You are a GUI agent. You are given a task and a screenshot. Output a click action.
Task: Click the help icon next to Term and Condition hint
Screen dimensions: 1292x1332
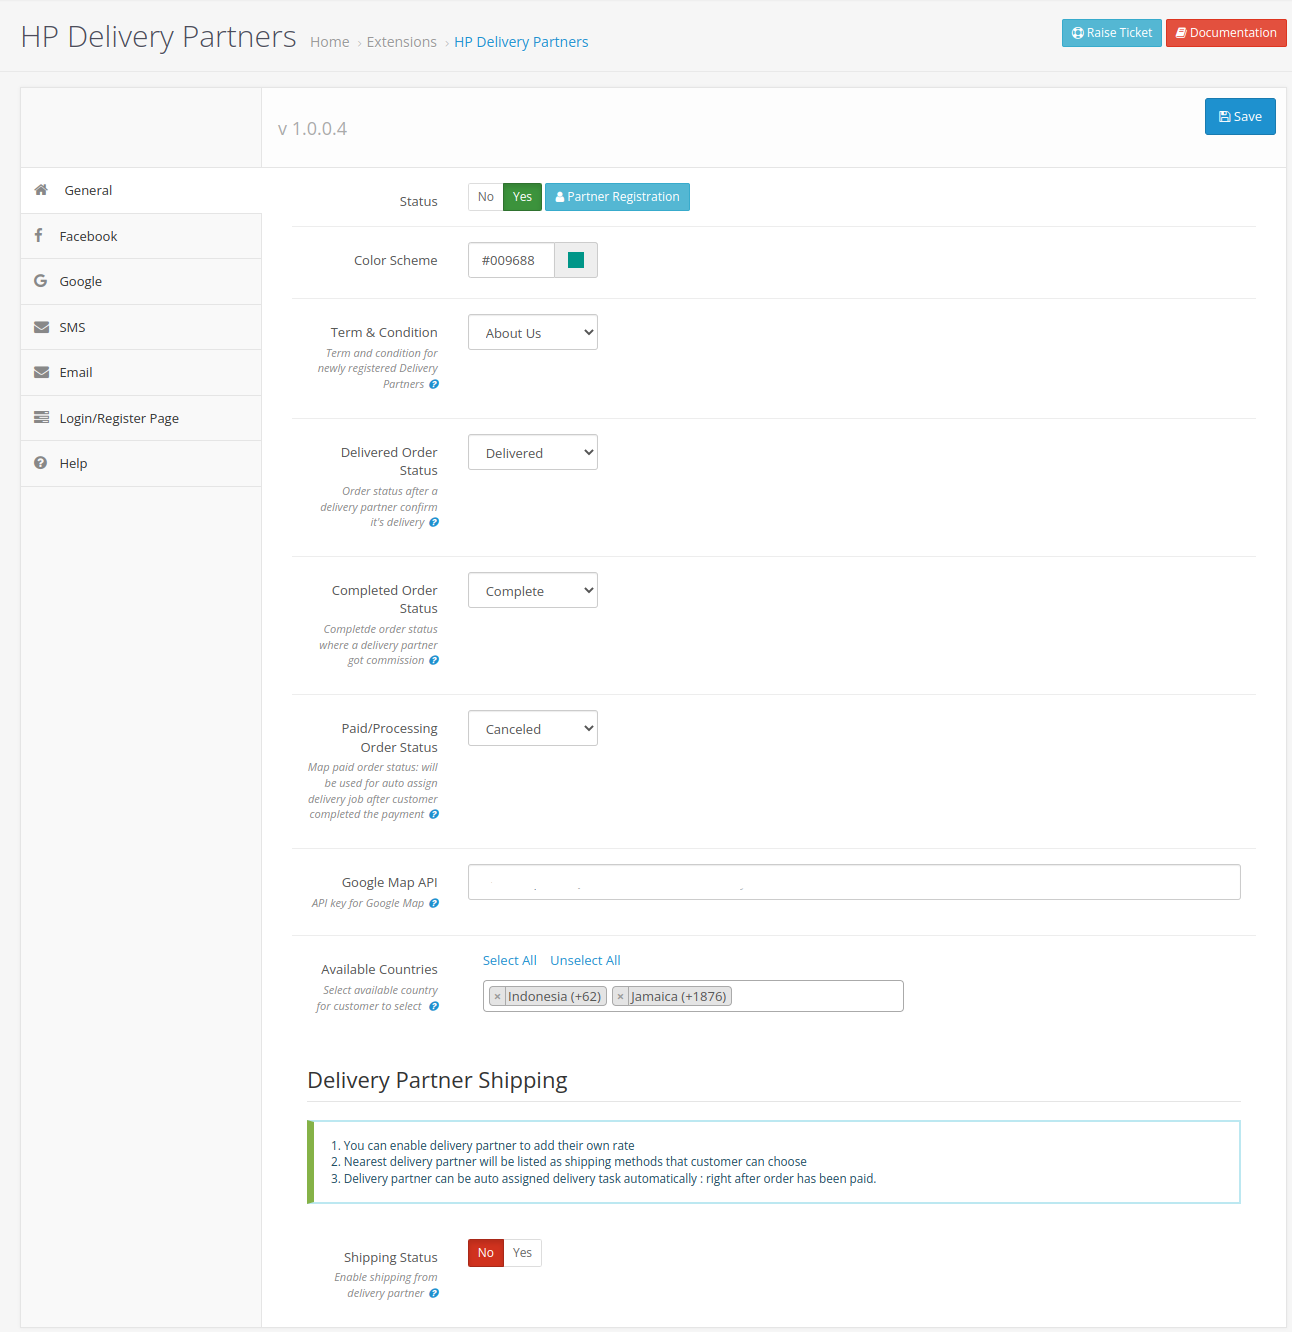coord(434,384)
